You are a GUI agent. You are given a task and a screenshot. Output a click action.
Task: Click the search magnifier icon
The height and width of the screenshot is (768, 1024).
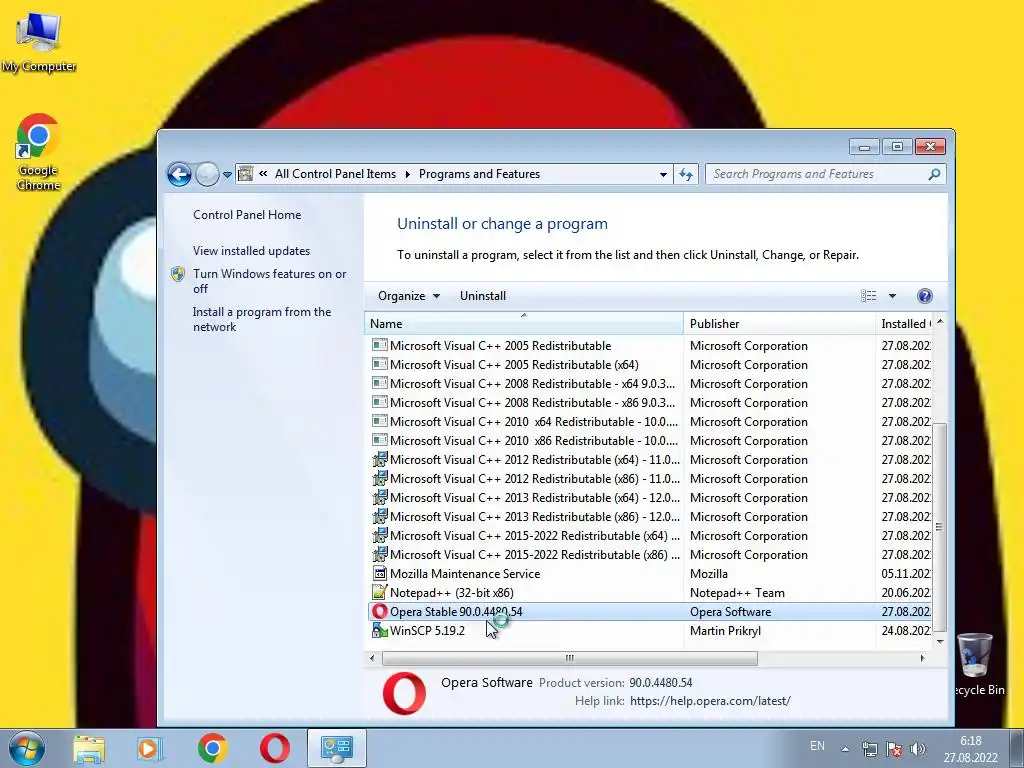934,174
